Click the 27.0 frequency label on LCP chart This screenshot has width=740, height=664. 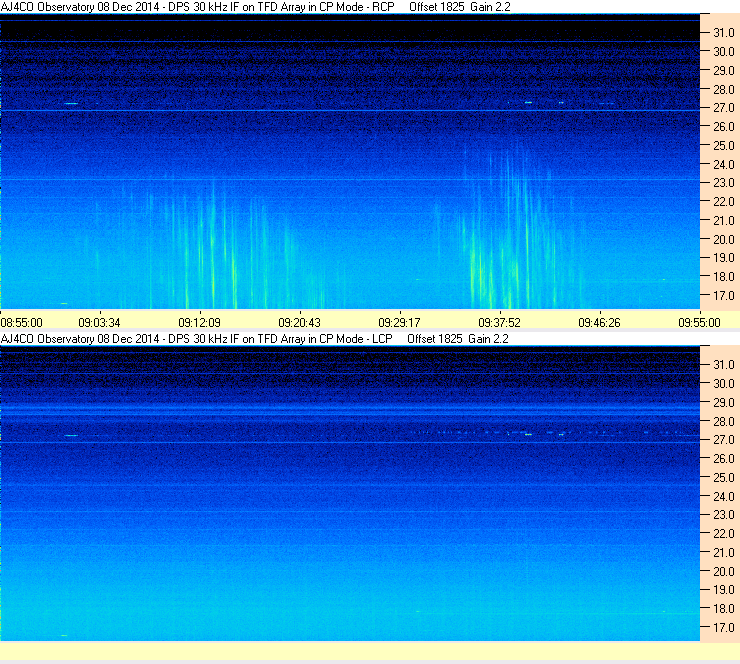[x=724, y=440]
